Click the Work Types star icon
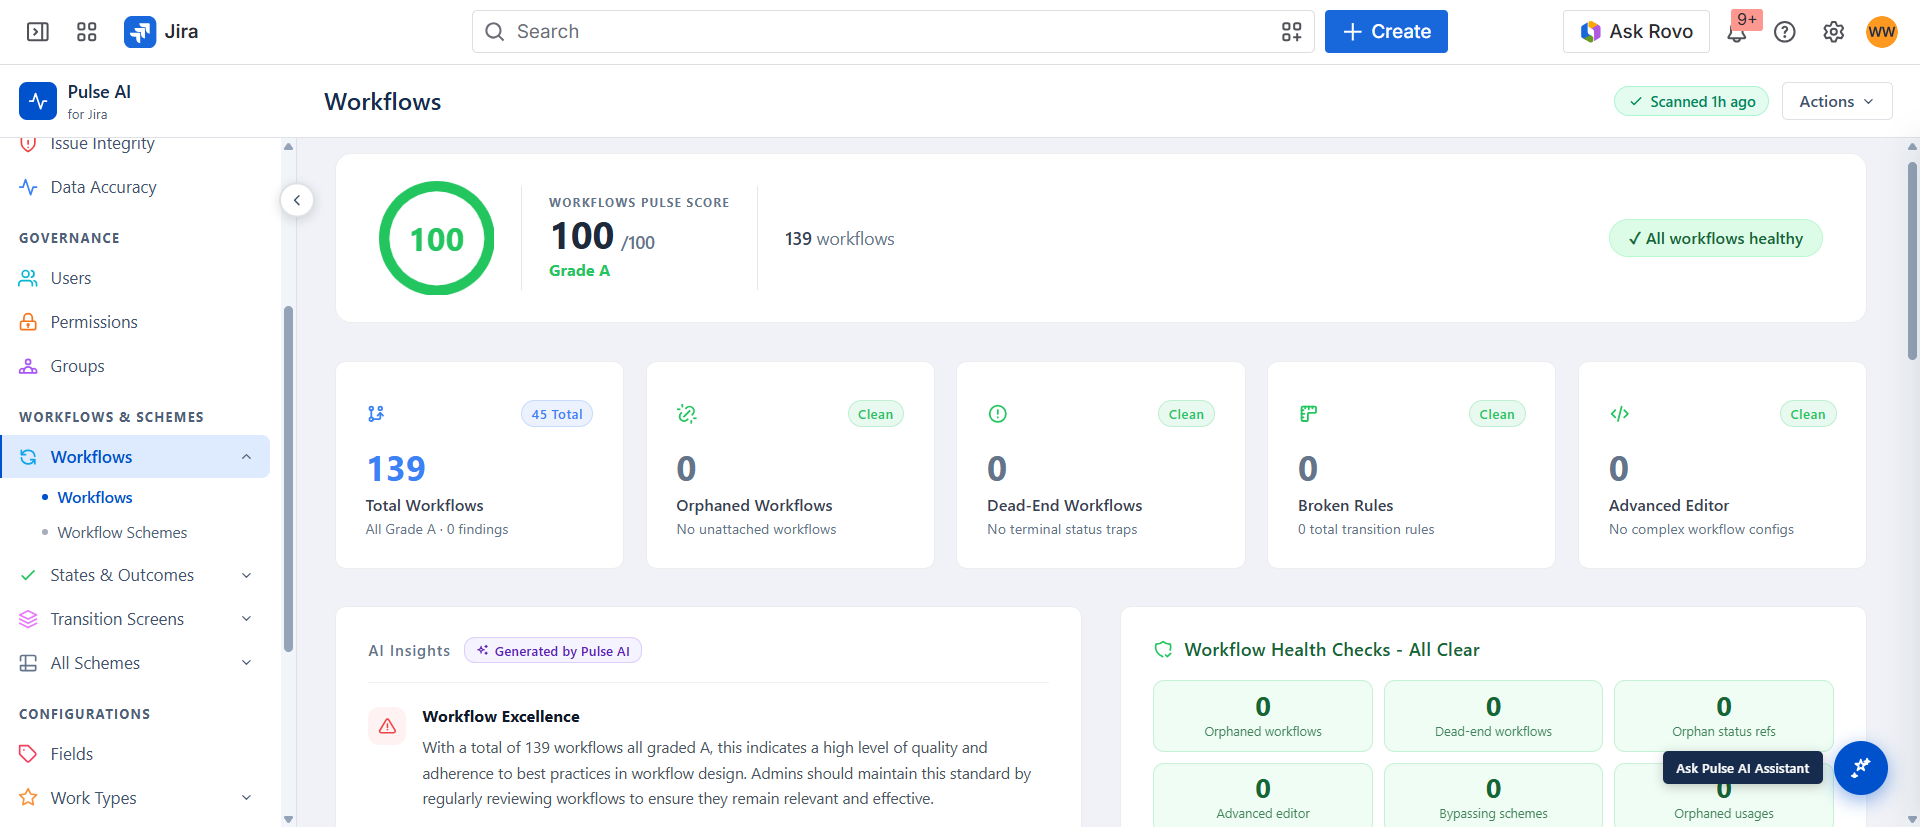Screen dimensions: 1920x827 (28, 798)
